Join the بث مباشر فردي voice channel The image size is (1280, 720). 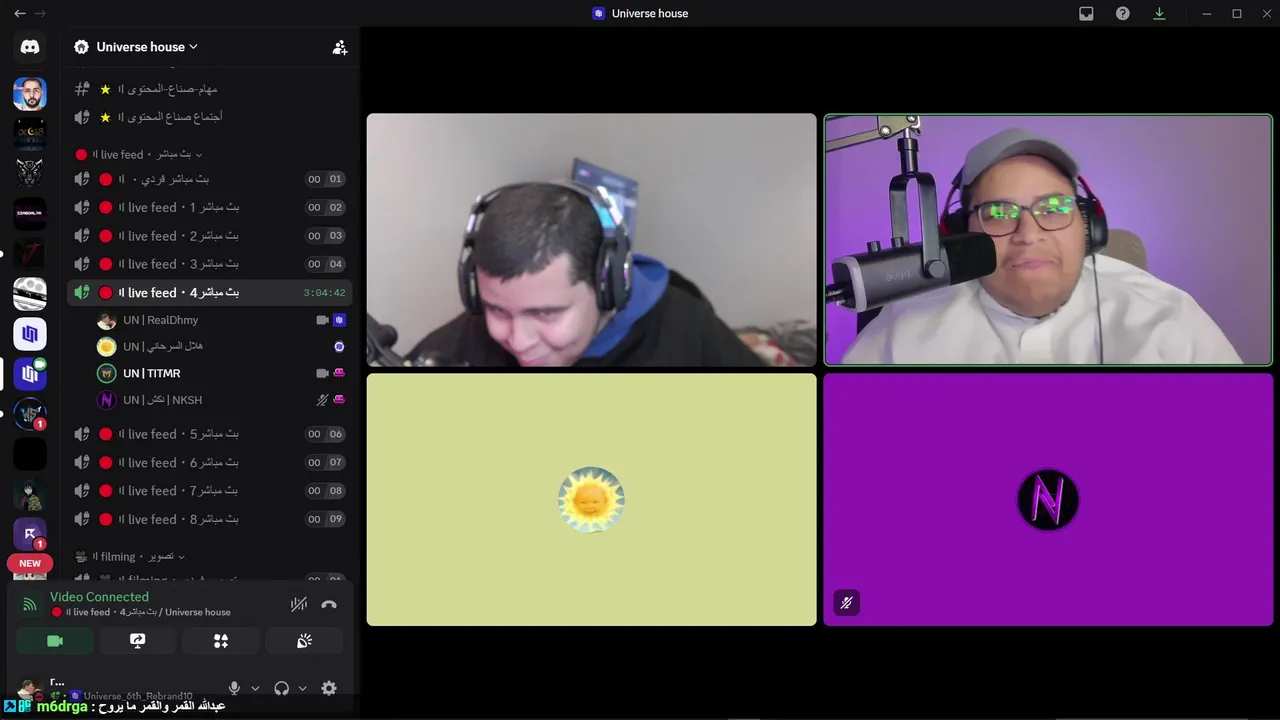click(210, 179)
